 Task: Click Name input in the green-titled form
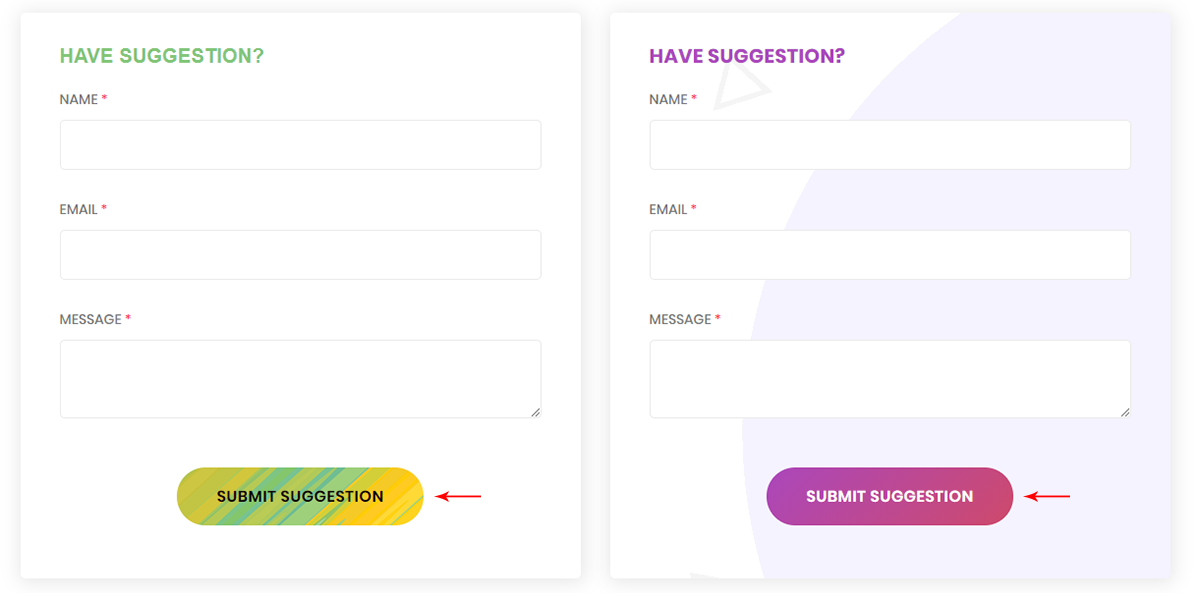click(x=300, y=145)
